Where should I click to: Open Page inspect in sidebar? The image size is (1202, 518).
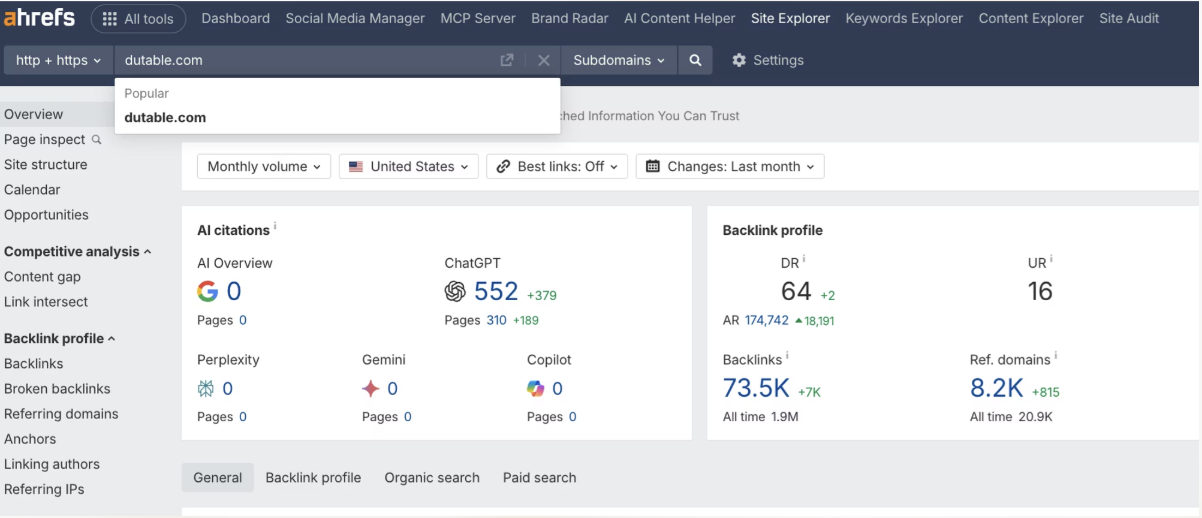coord(52,139)
